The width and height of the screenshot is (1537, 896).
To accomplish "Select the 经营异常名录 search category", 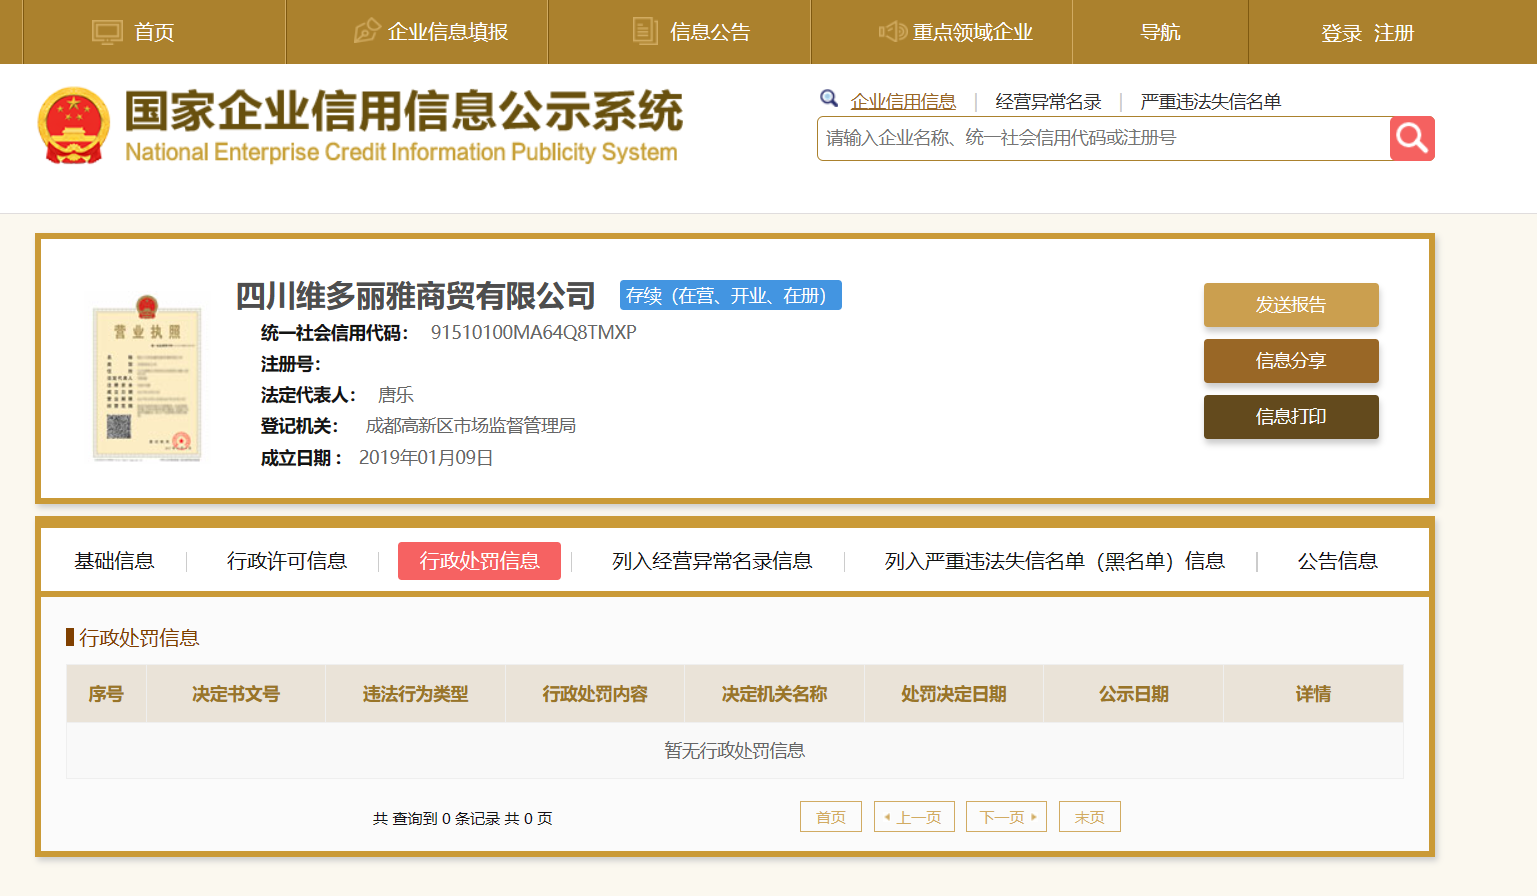I will 1048,101.
